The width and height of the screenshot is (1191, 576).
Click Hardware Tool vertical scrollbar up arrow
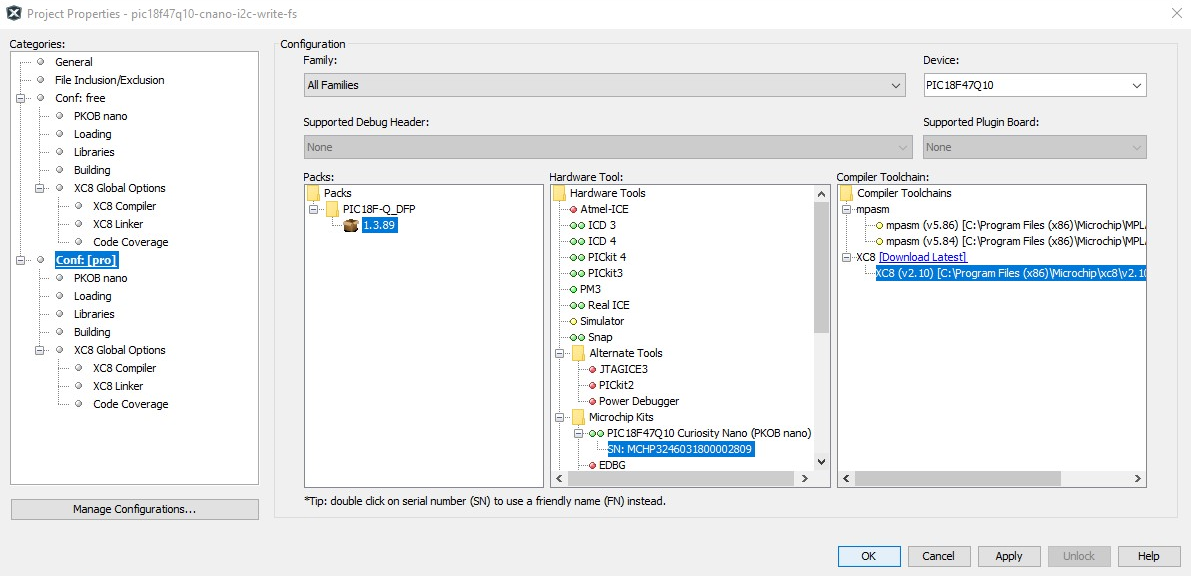(821, 195)
